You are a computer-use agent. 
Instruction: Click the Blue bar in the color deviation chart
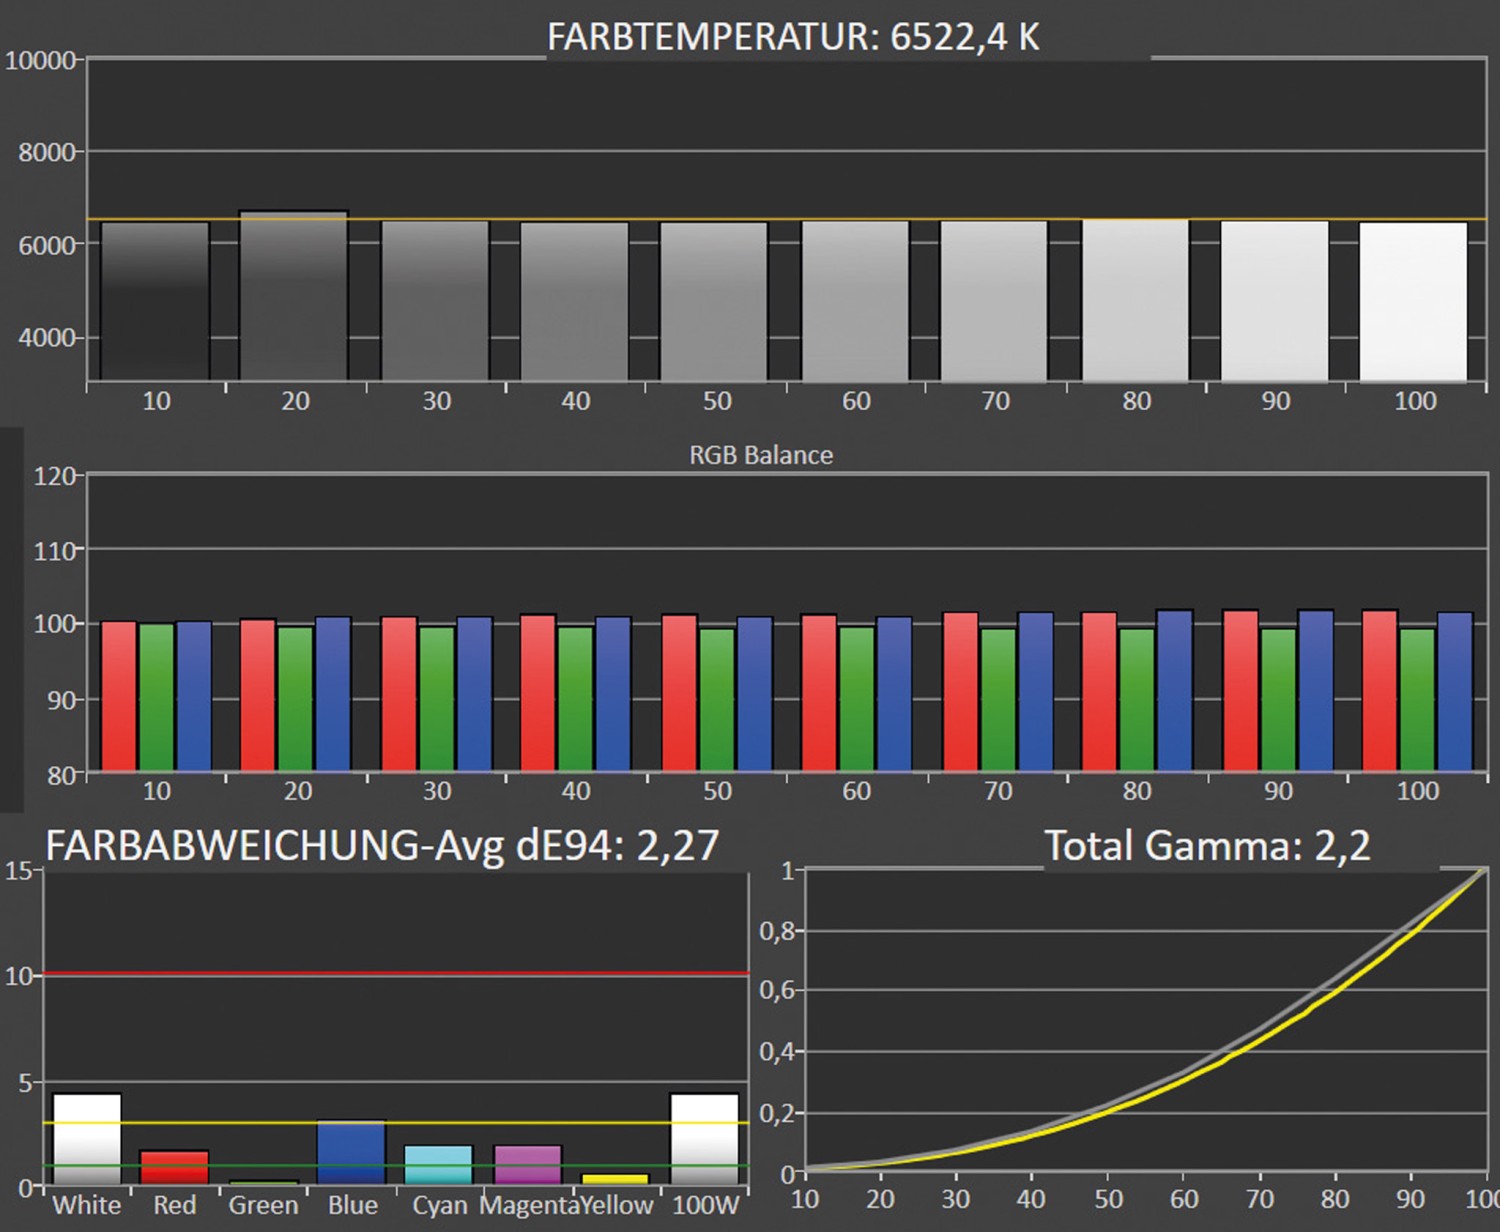click(x=351, y=1152)
